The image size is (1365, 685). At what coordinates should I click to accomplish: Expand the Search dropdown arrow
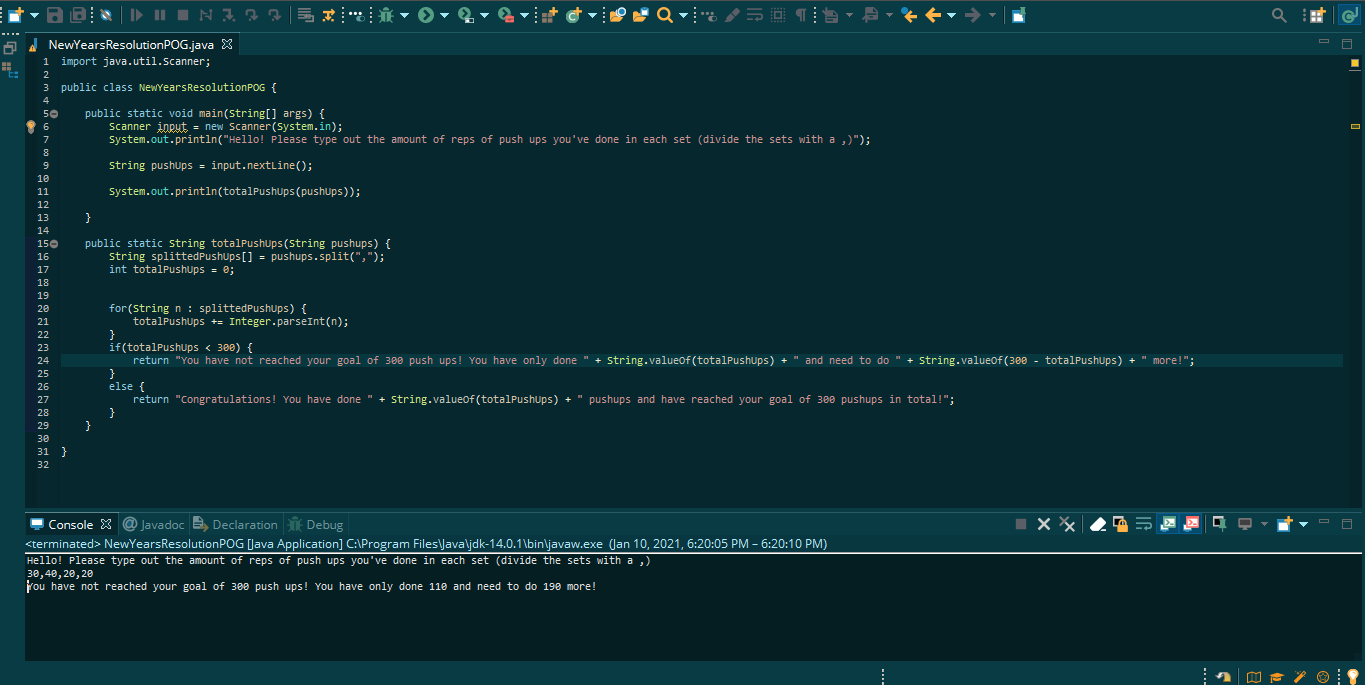pyautogui.click(x=683, y=15)
